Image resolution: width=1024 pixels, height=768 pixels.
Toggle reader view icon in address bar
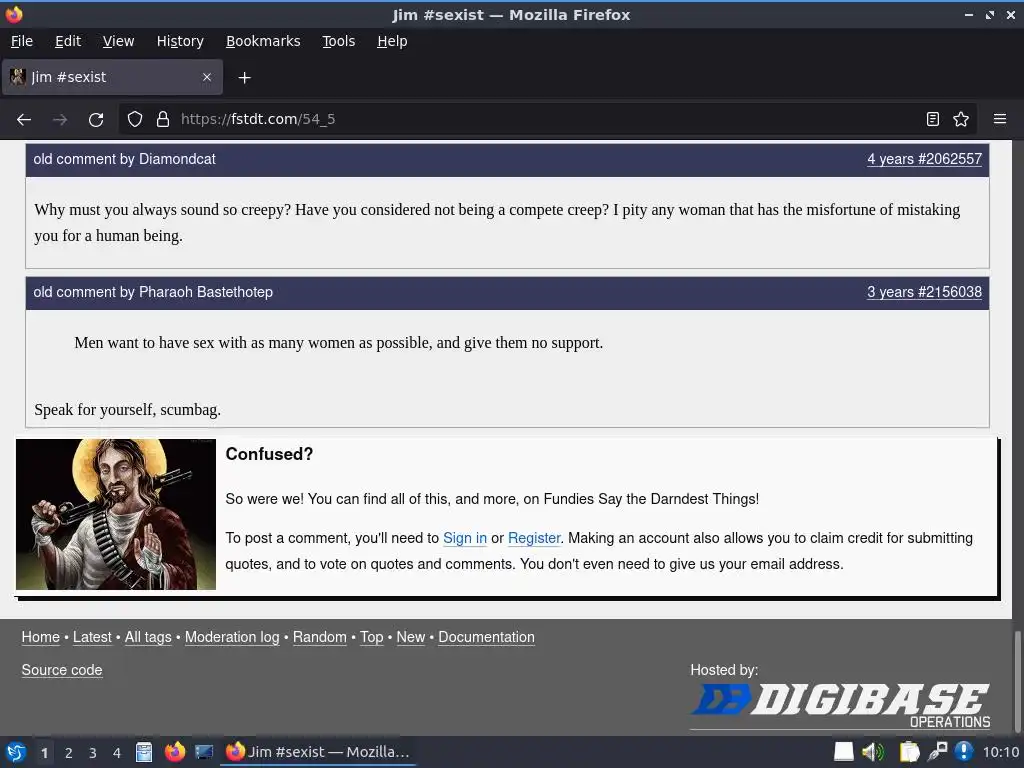coord(933,119)
